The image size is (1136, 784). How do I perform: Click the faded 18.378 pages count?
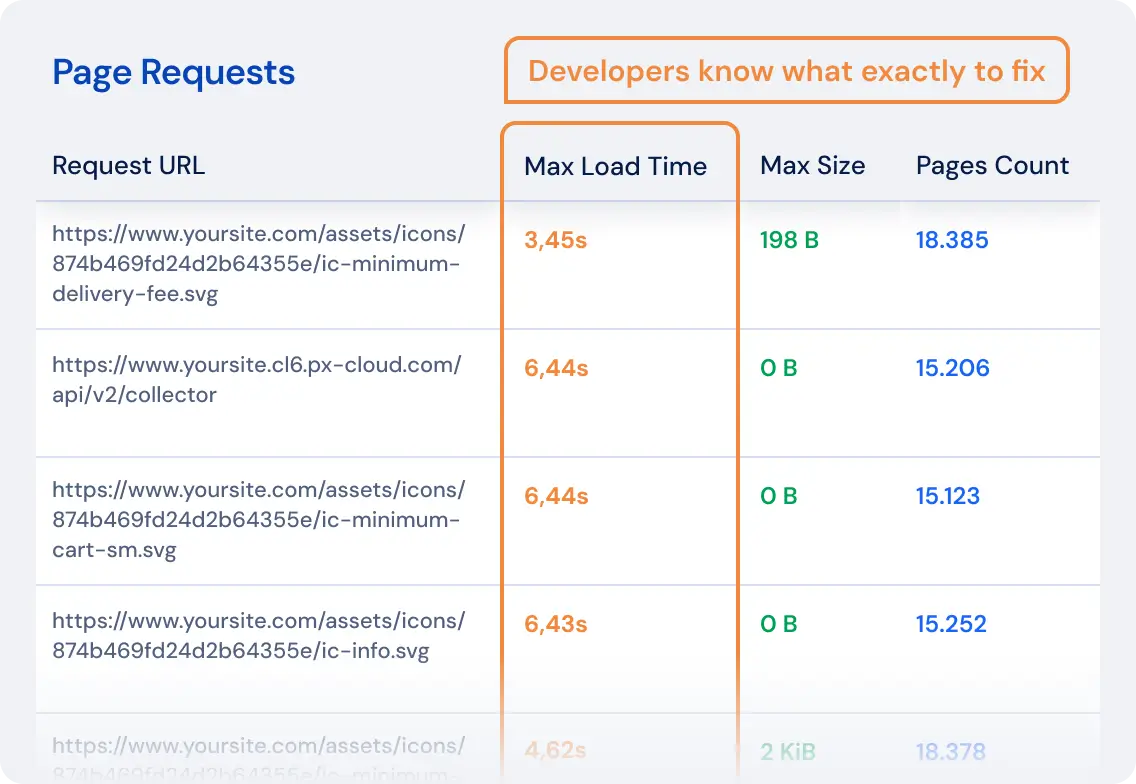coord(951,751)
